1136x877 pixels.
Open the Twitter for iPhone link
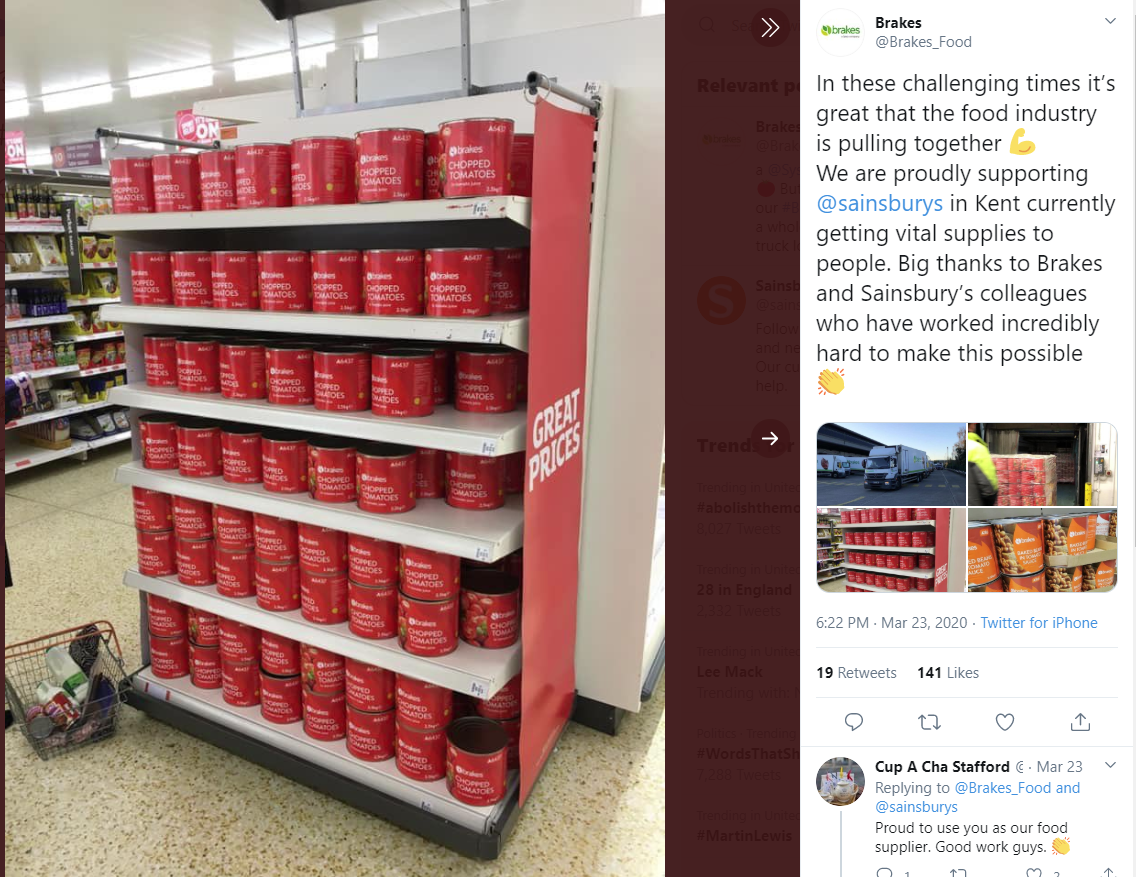point(1038,623)
